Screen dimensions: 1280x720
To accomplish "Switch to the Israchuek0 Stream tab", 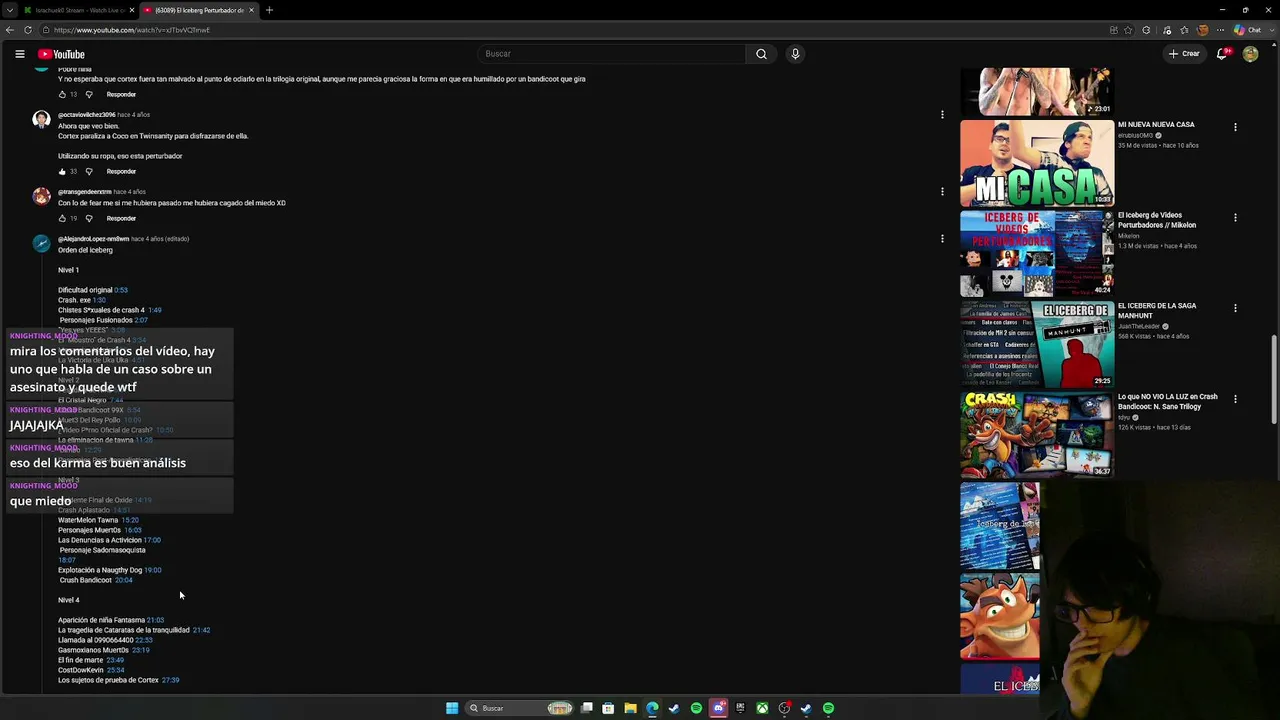I will (77, 10).
